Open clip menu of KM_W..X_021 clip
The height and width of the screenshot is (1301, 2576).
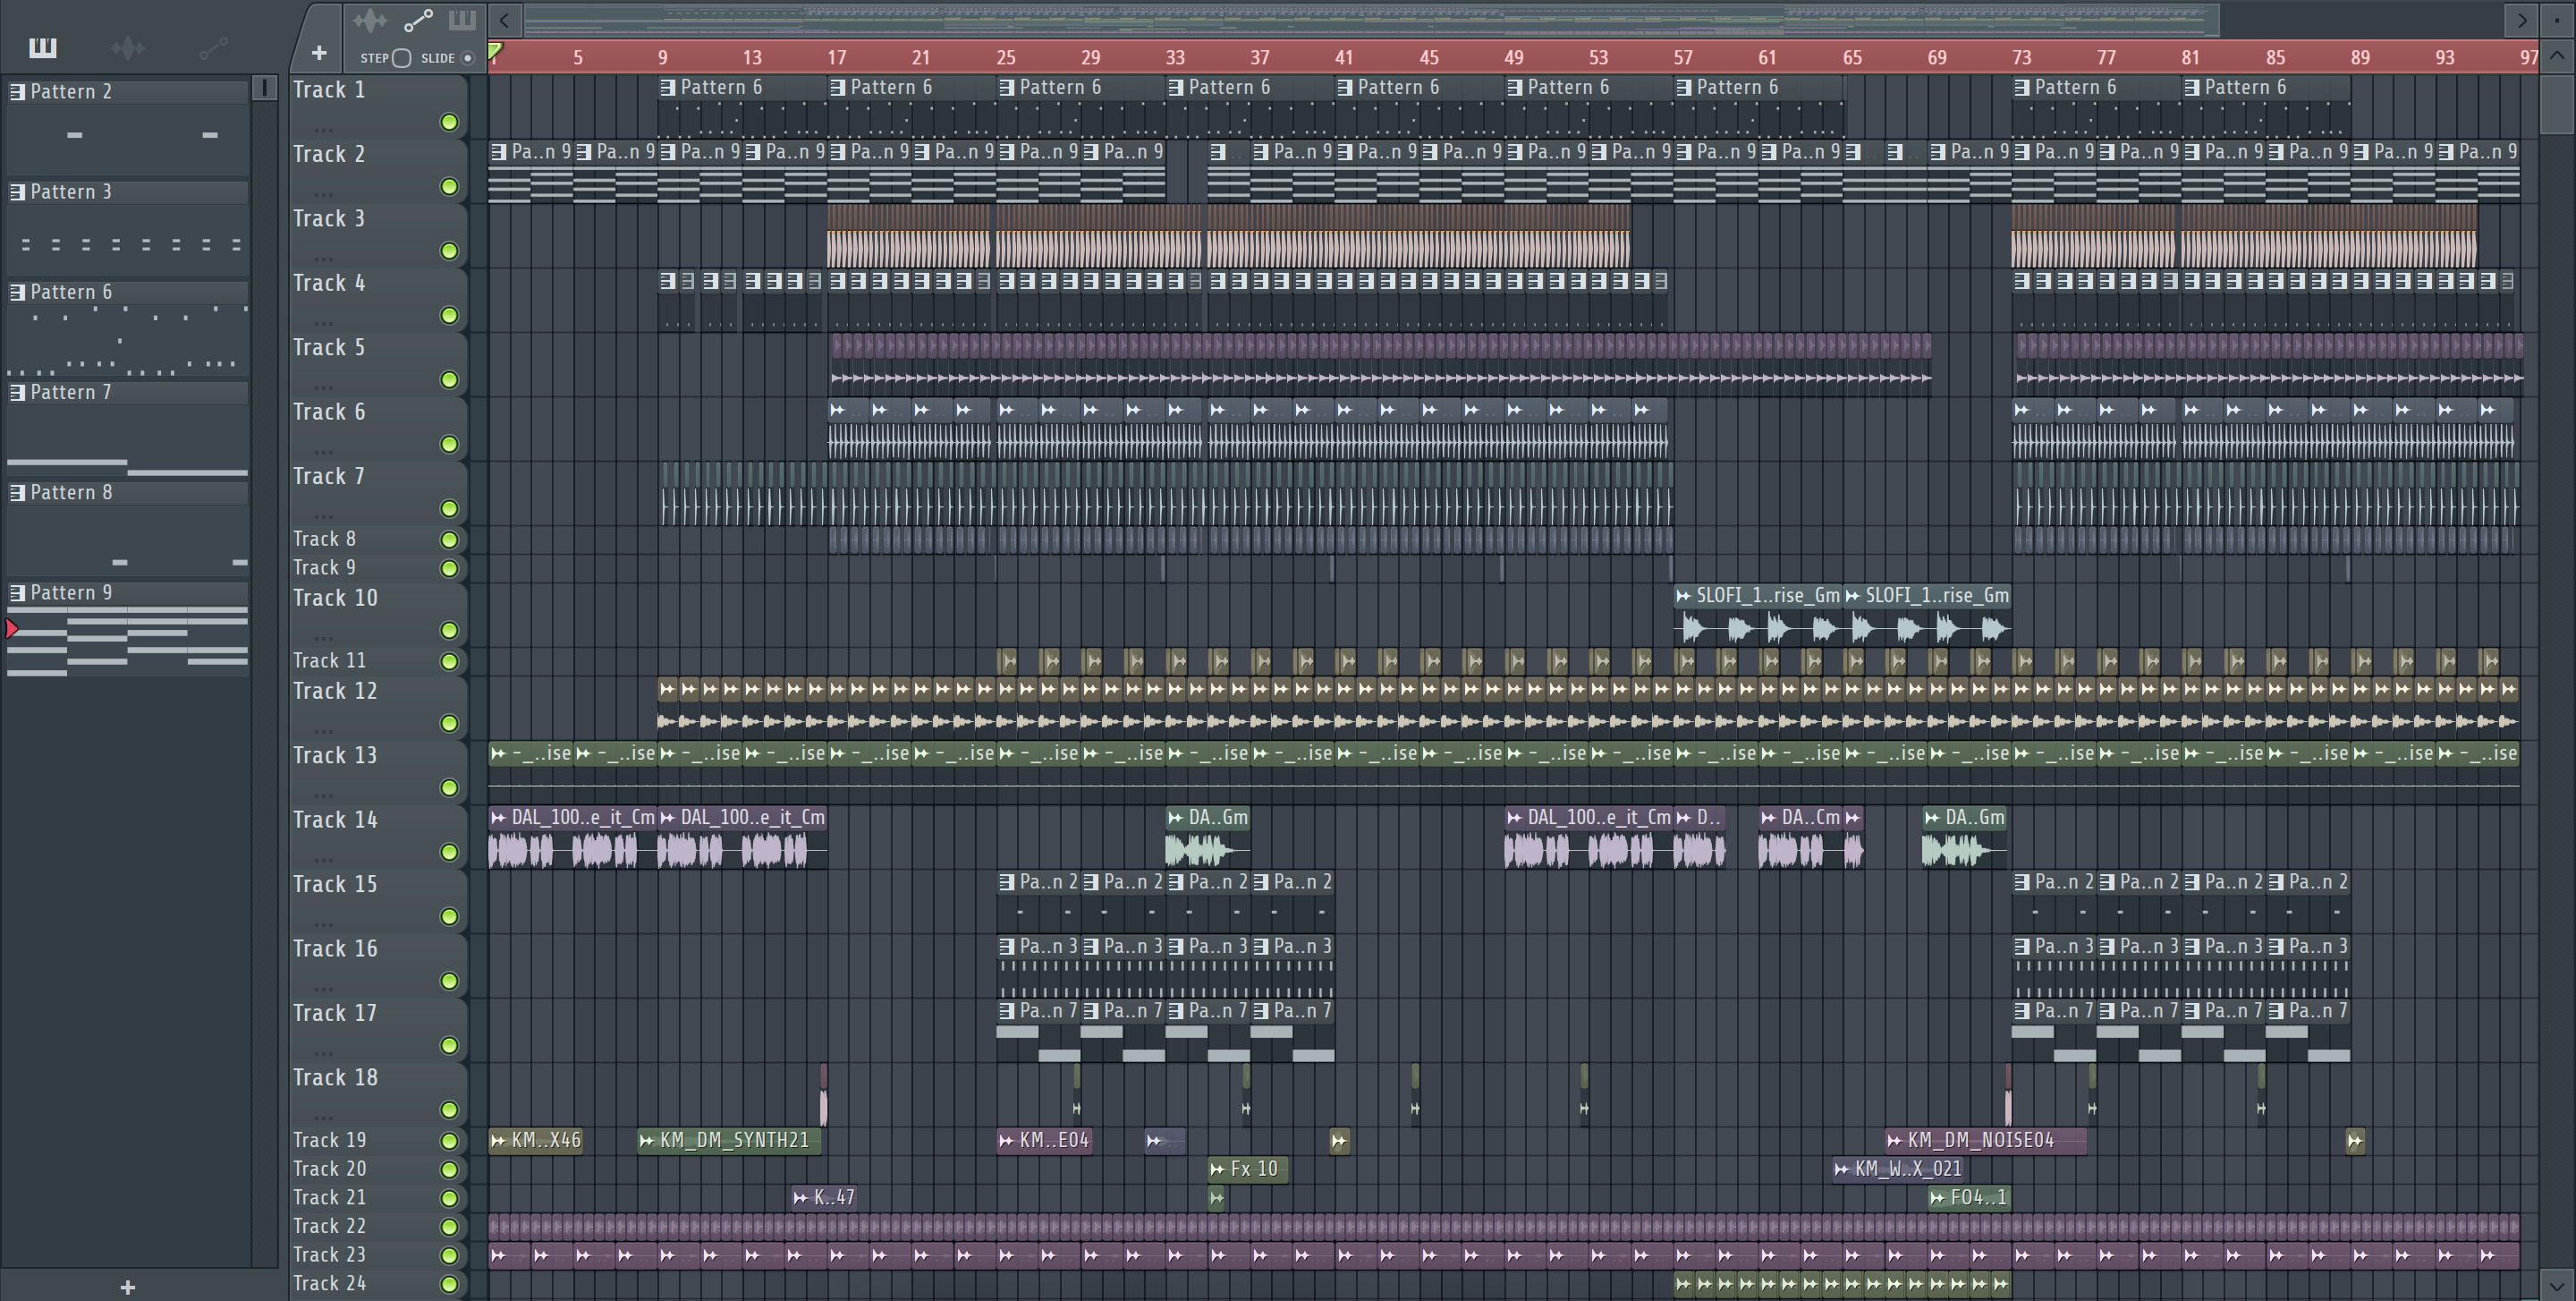[1842, 1169]
